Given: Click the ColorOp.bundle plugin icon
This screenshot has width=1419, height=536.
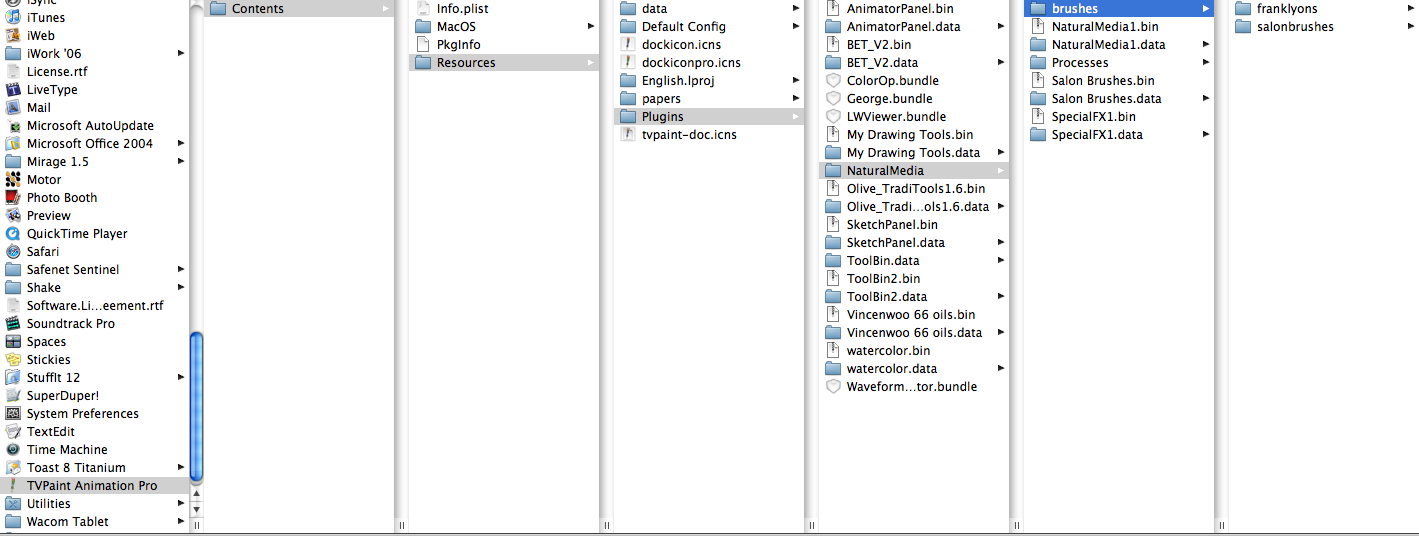Looking at the screenshot, I should 833,80.
